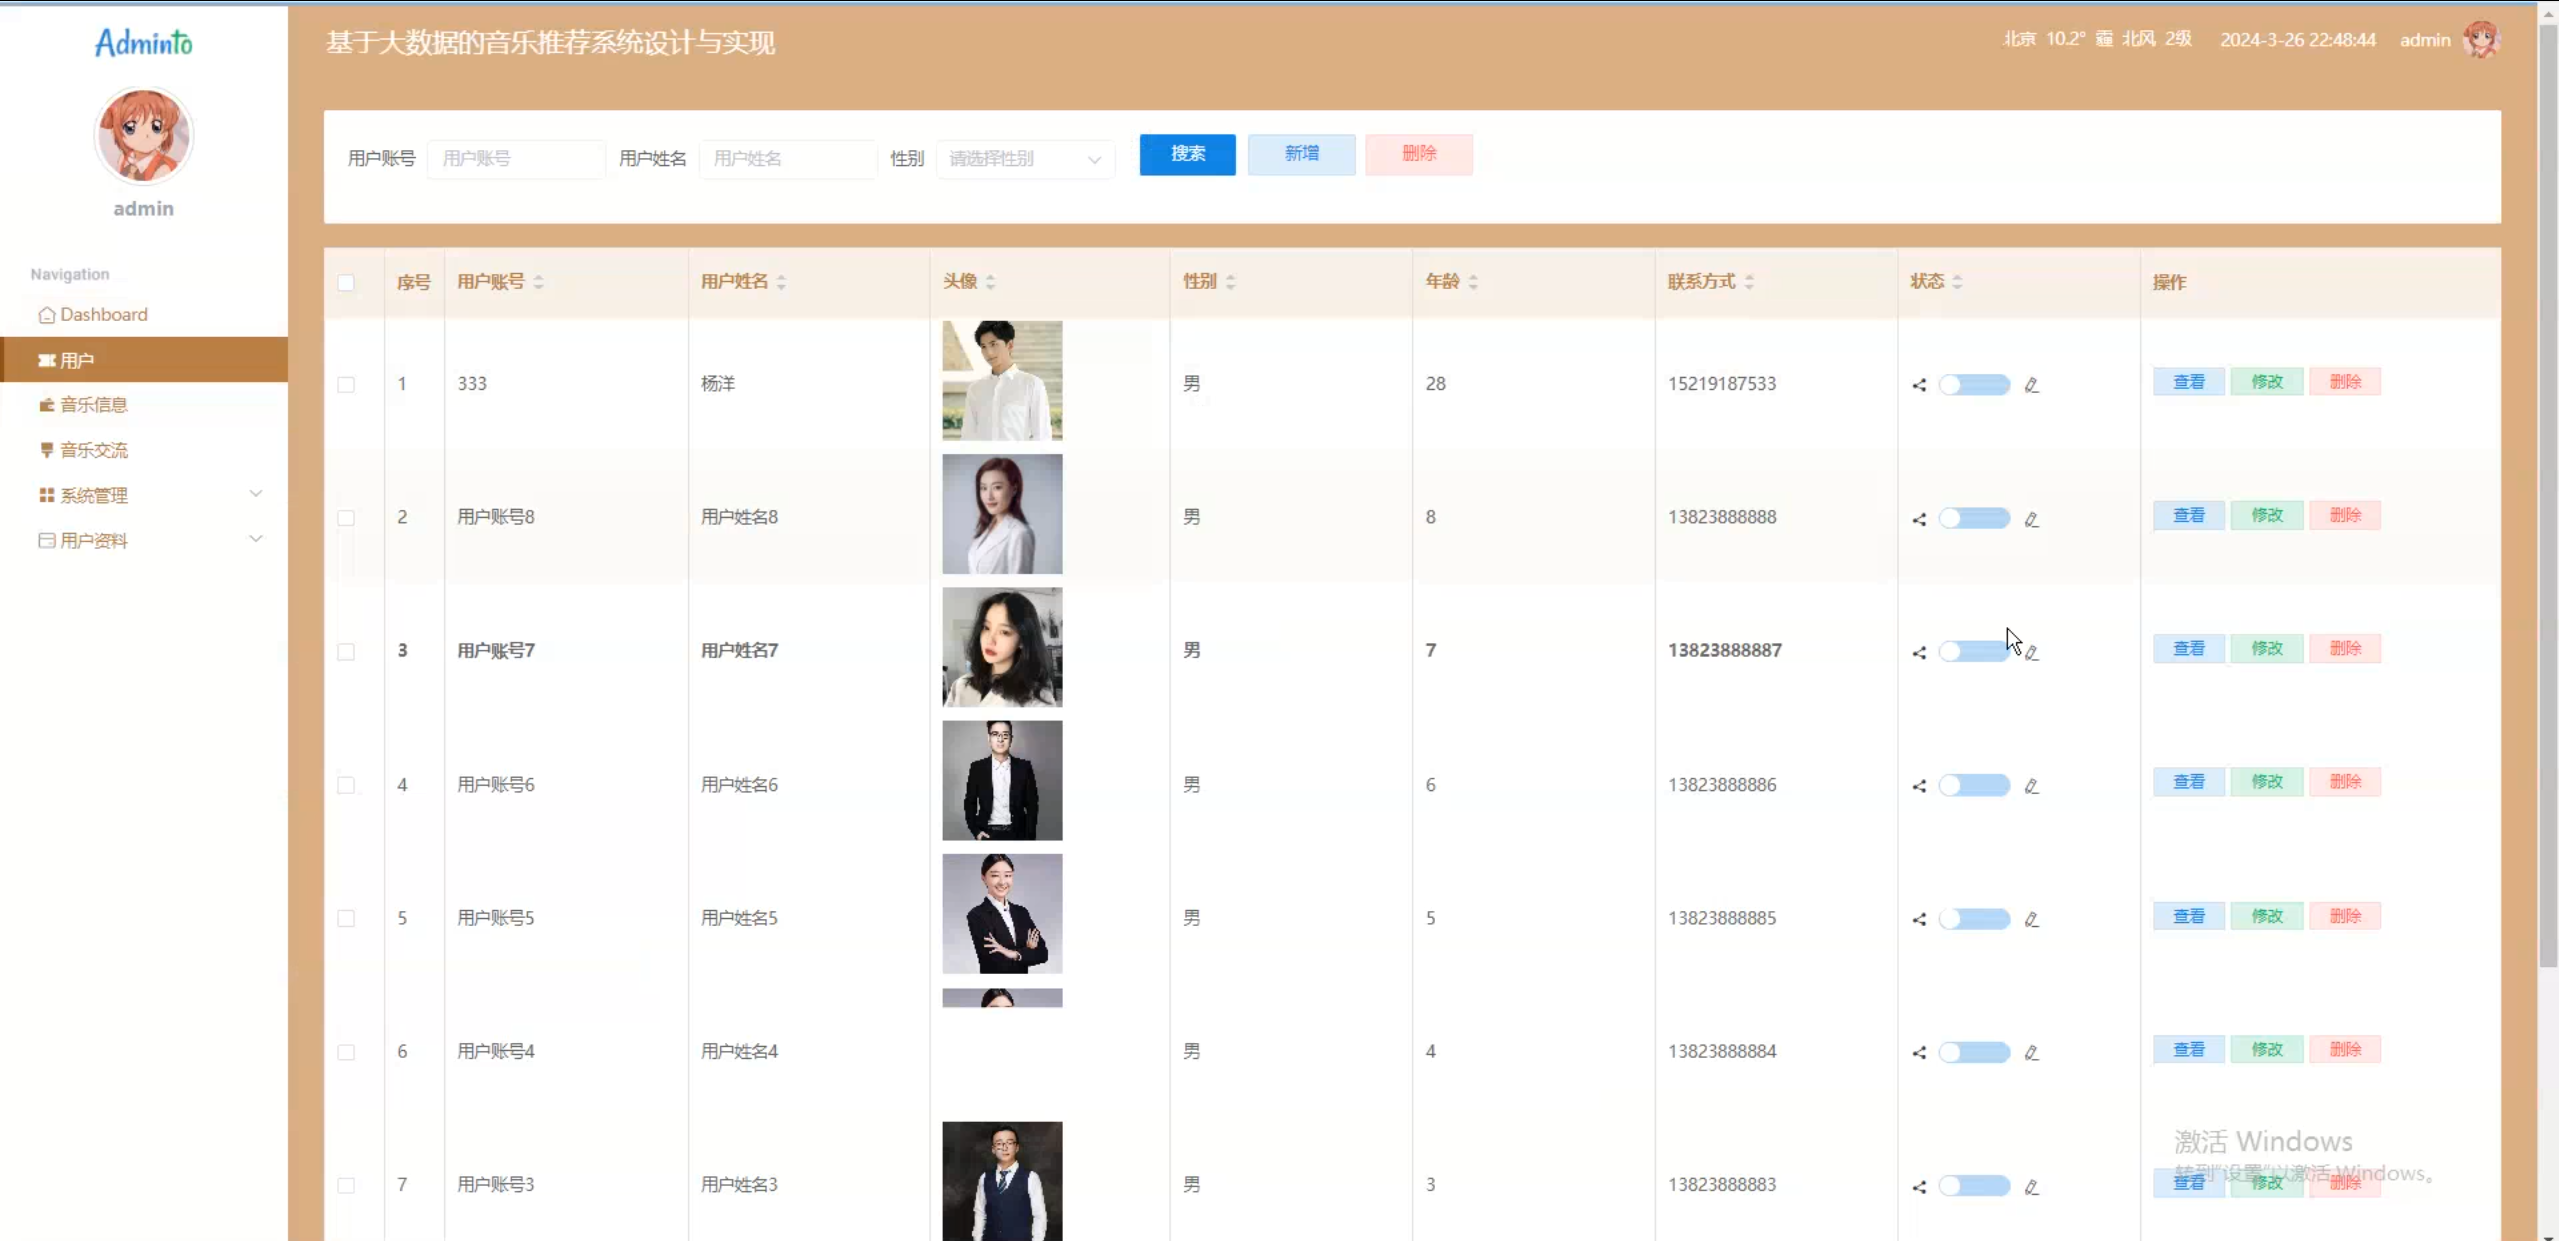Viewport: 2559px width, 1241px height.
Task: Click sort arrows on 年龄 column header
Action: click(x=1472, y=282)
